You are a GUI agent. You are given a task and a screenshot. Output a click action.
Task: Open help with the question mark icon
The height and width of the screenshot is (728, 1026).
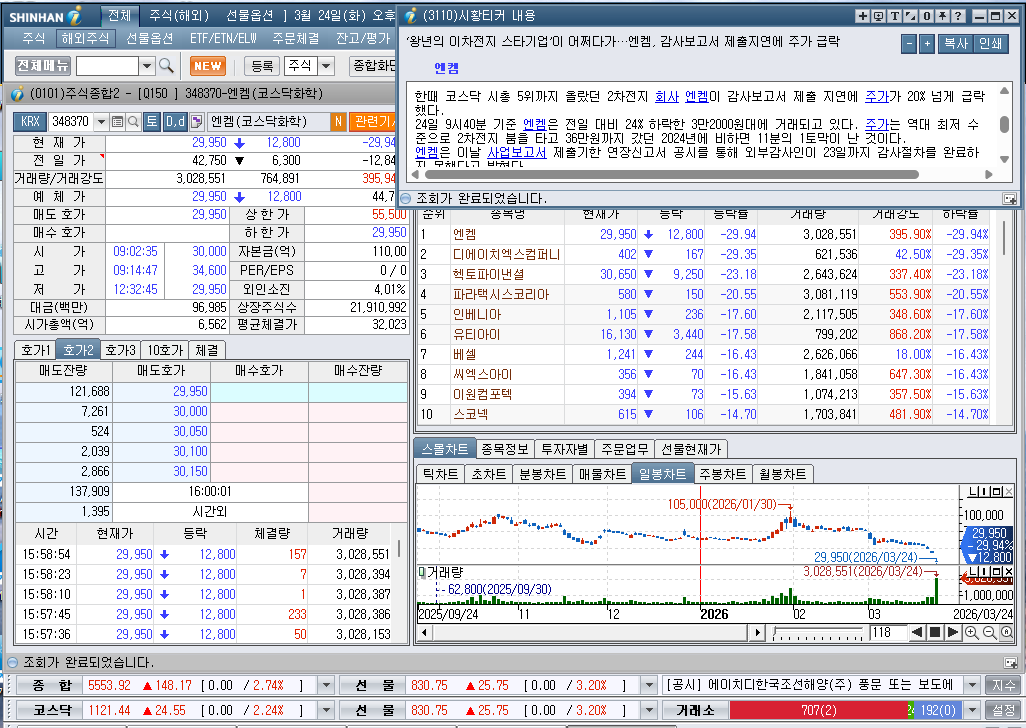(x=958, y=16)
